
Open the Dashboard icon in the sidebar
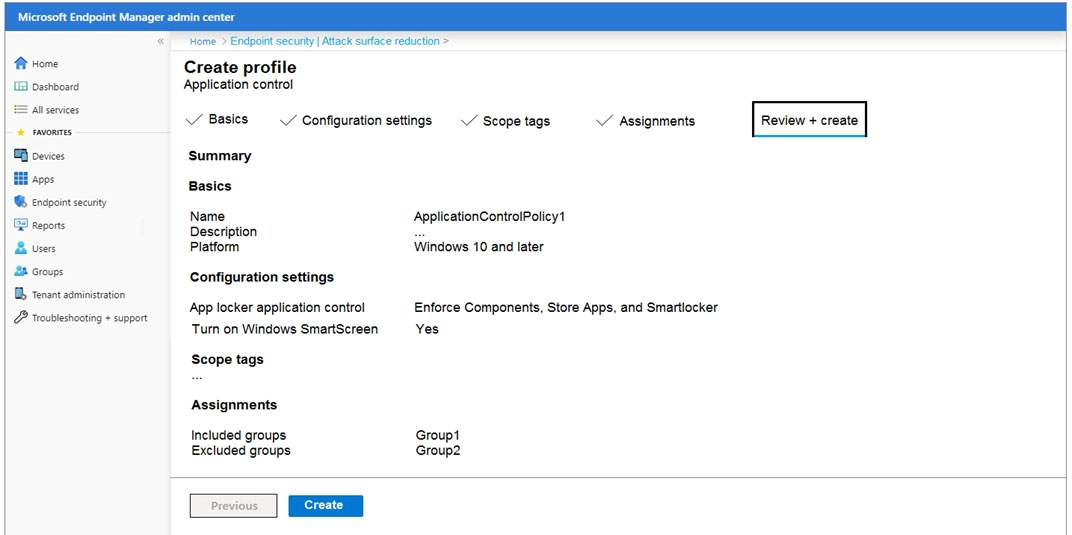(21, 87)
